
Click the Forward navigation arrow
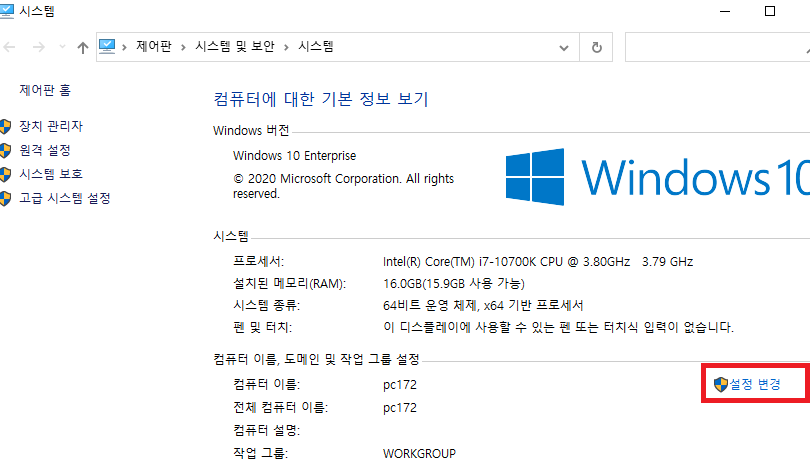click(x=39, y=48)
